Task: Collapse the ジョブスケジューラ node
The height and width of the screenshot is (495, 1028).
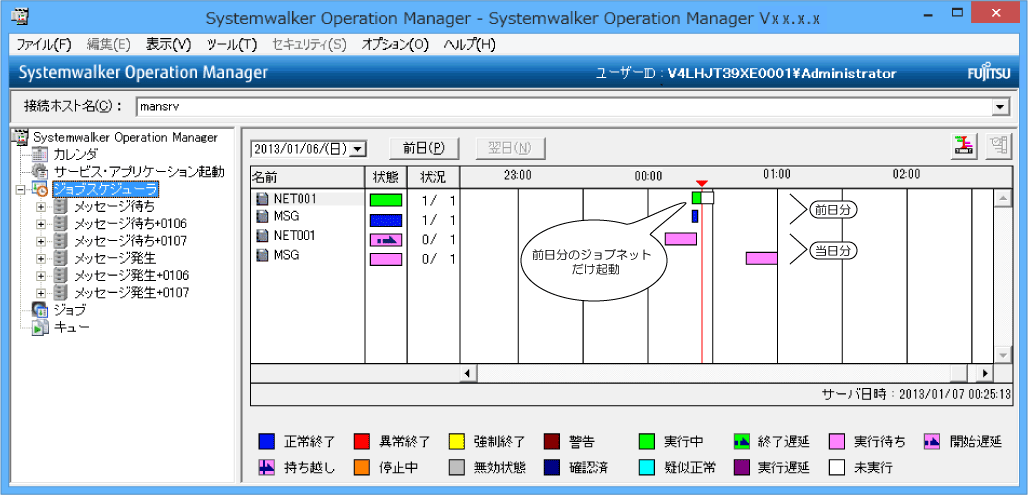Action: (x=20, y=189)
